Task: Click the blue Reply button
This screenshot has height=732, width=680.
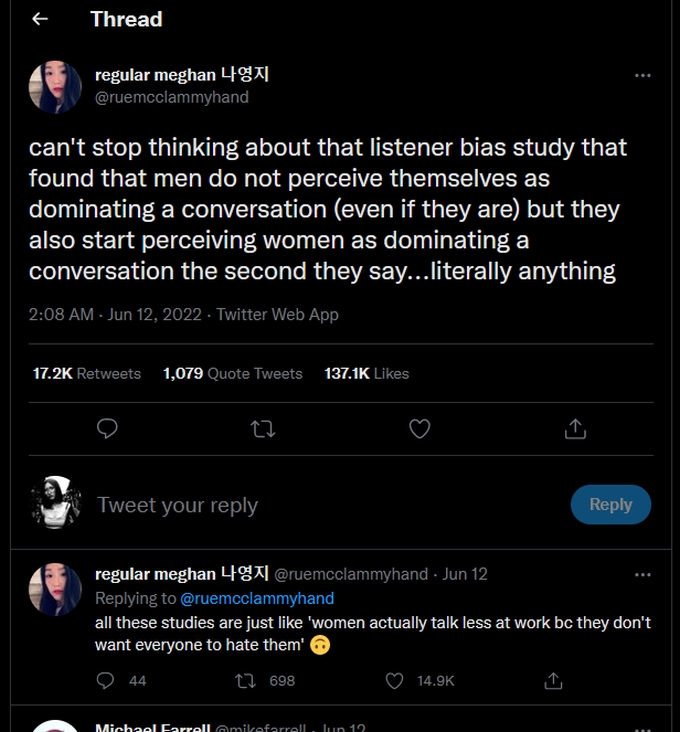Action: click(x=610, y=505)
